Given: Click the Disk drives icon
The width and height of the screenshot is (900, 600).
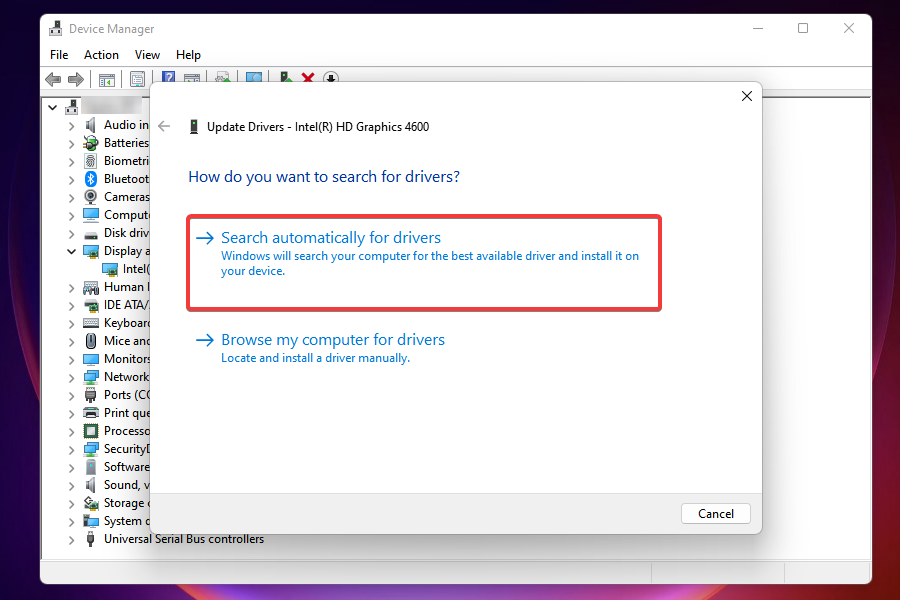Looking at the screenshot, I should point(91,235).
